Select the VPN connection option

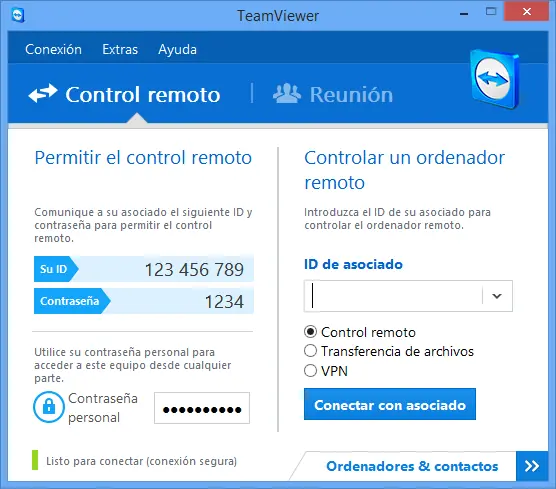(310, 371)
